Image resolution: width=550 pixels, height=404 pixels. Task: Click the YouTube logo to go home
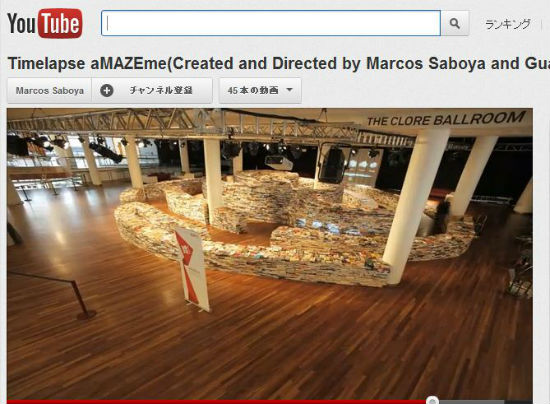(45, 23)
